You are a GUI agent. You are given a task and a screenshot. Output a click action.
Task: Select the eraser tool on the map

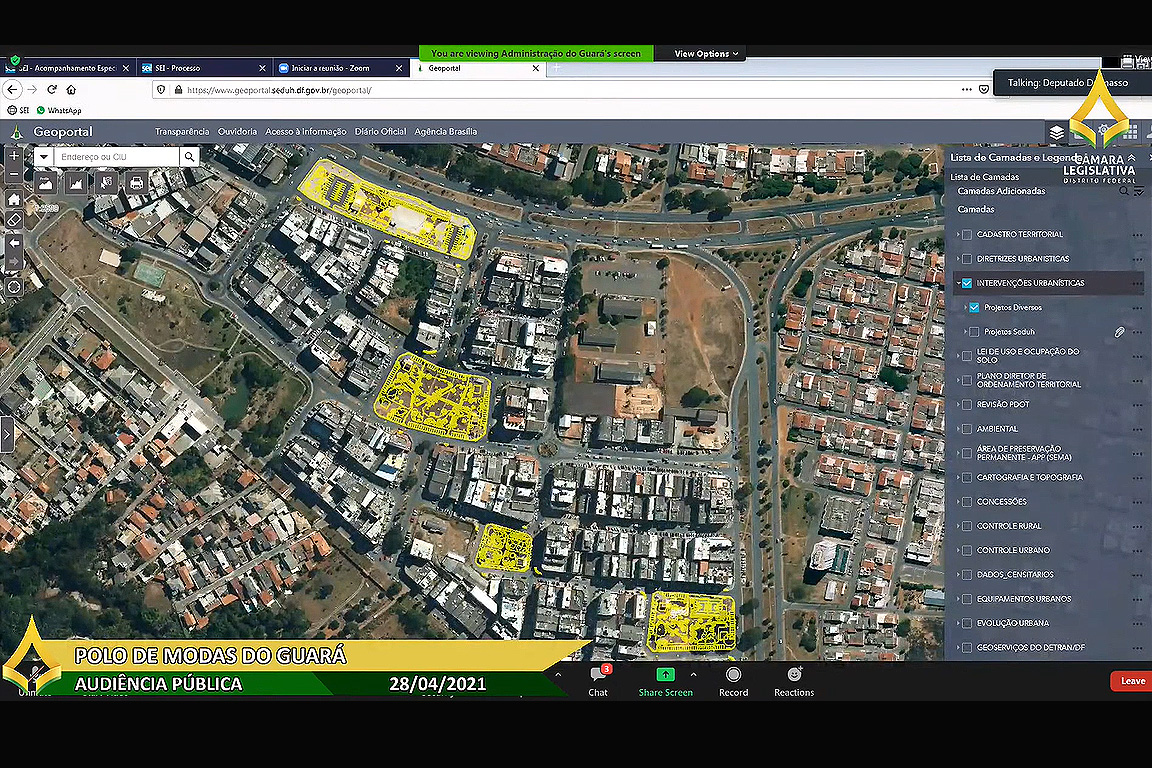[x=14, y=220]
